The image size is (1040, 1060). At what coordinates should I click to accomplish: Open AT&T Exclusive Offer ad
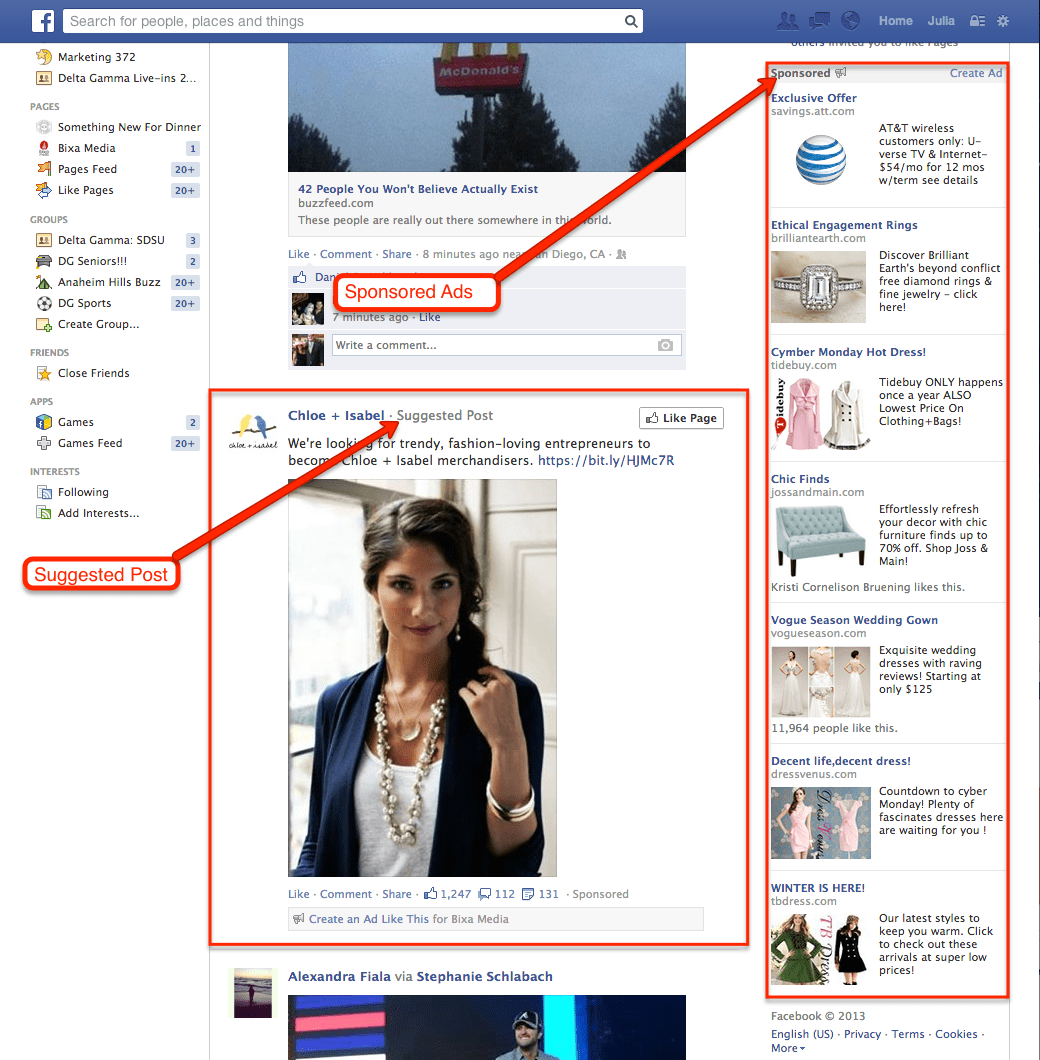(x=813, y=98)
